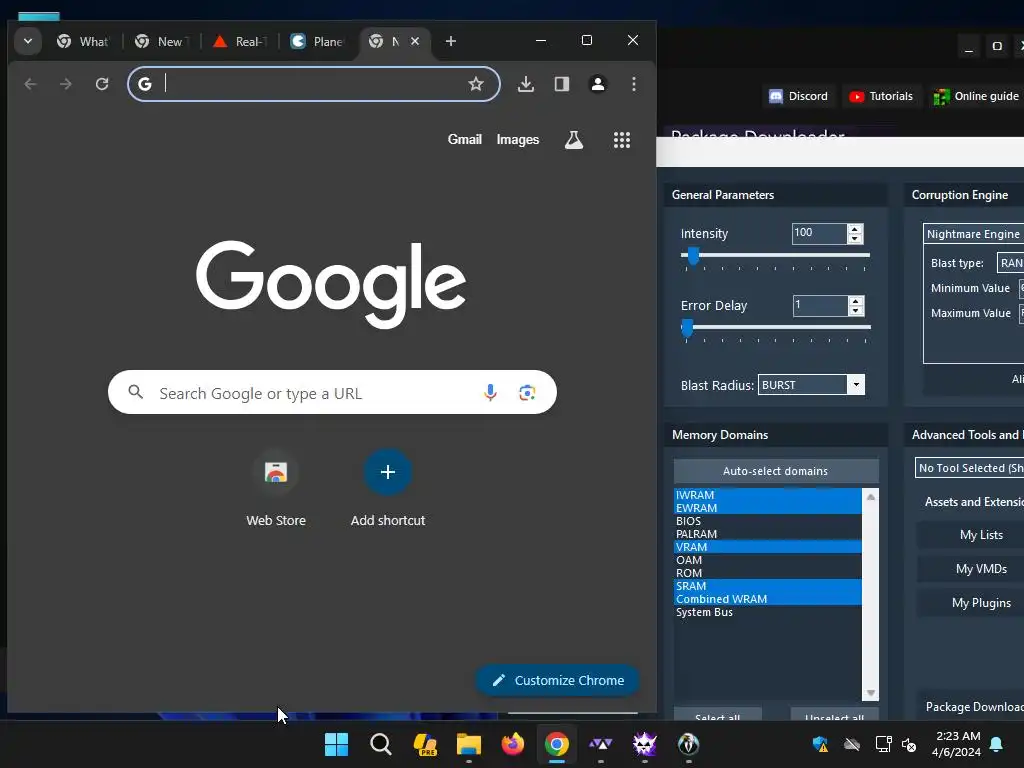Switch to the 'Plane' tab

tap(317, 41)
